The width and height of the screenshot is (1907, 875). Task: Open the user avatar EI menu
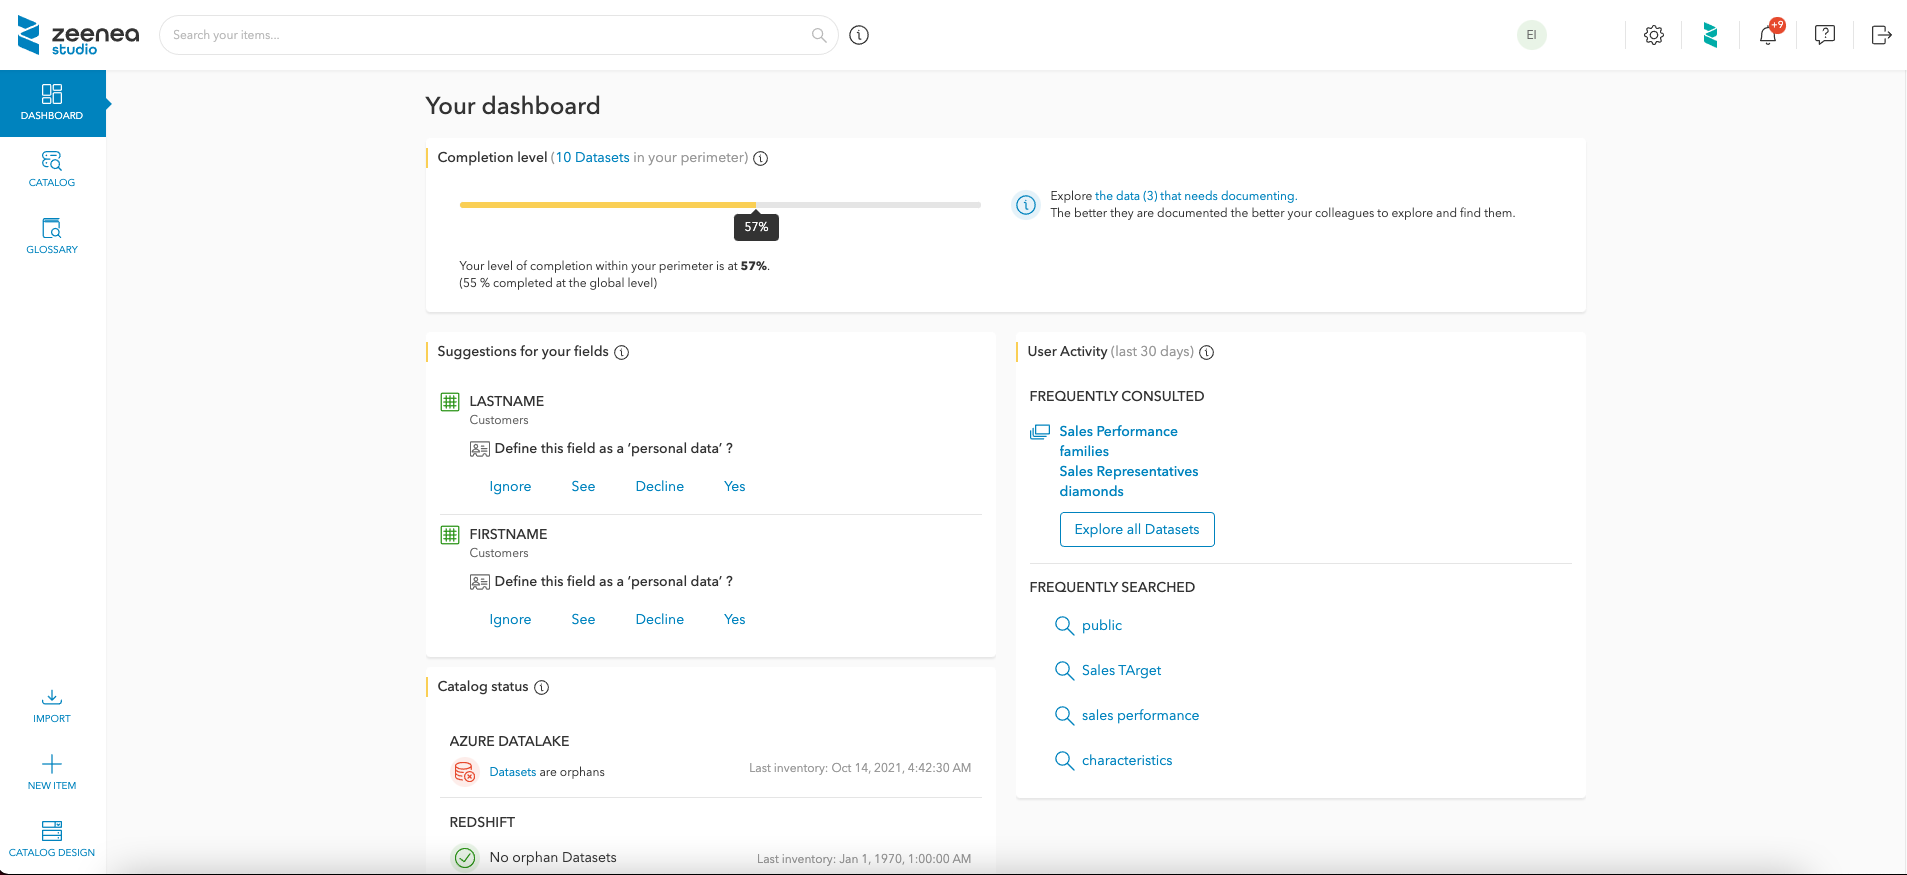coord(1531,35)
